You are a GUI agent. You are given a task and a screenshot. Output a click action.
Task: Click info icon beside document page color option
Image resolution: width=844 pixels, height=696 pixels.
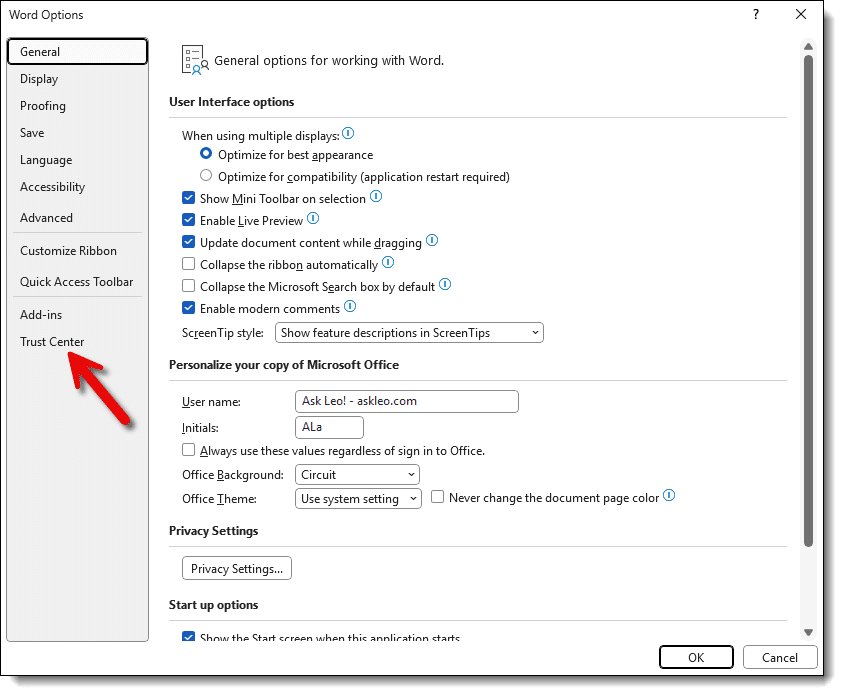click(x=669, y=496)
